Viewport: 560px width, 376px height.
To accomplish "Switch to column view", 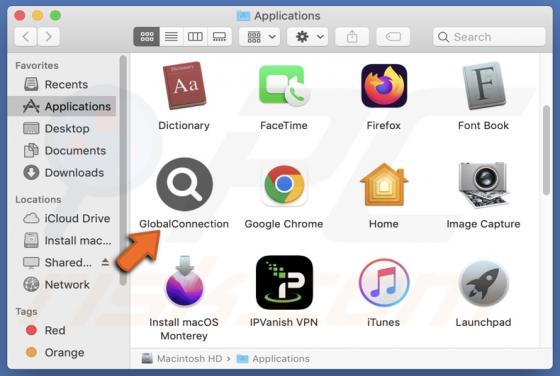I will click(195, 36).
